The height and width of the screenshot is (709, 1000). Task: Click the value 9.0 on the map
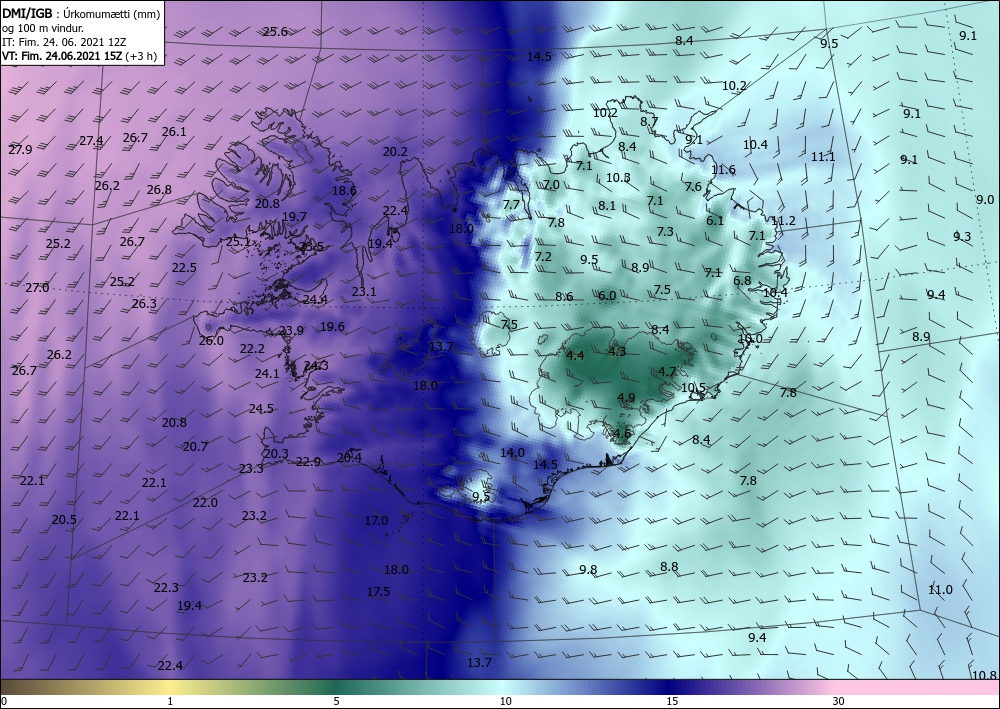pyautogui.click(x=985, y=200)
